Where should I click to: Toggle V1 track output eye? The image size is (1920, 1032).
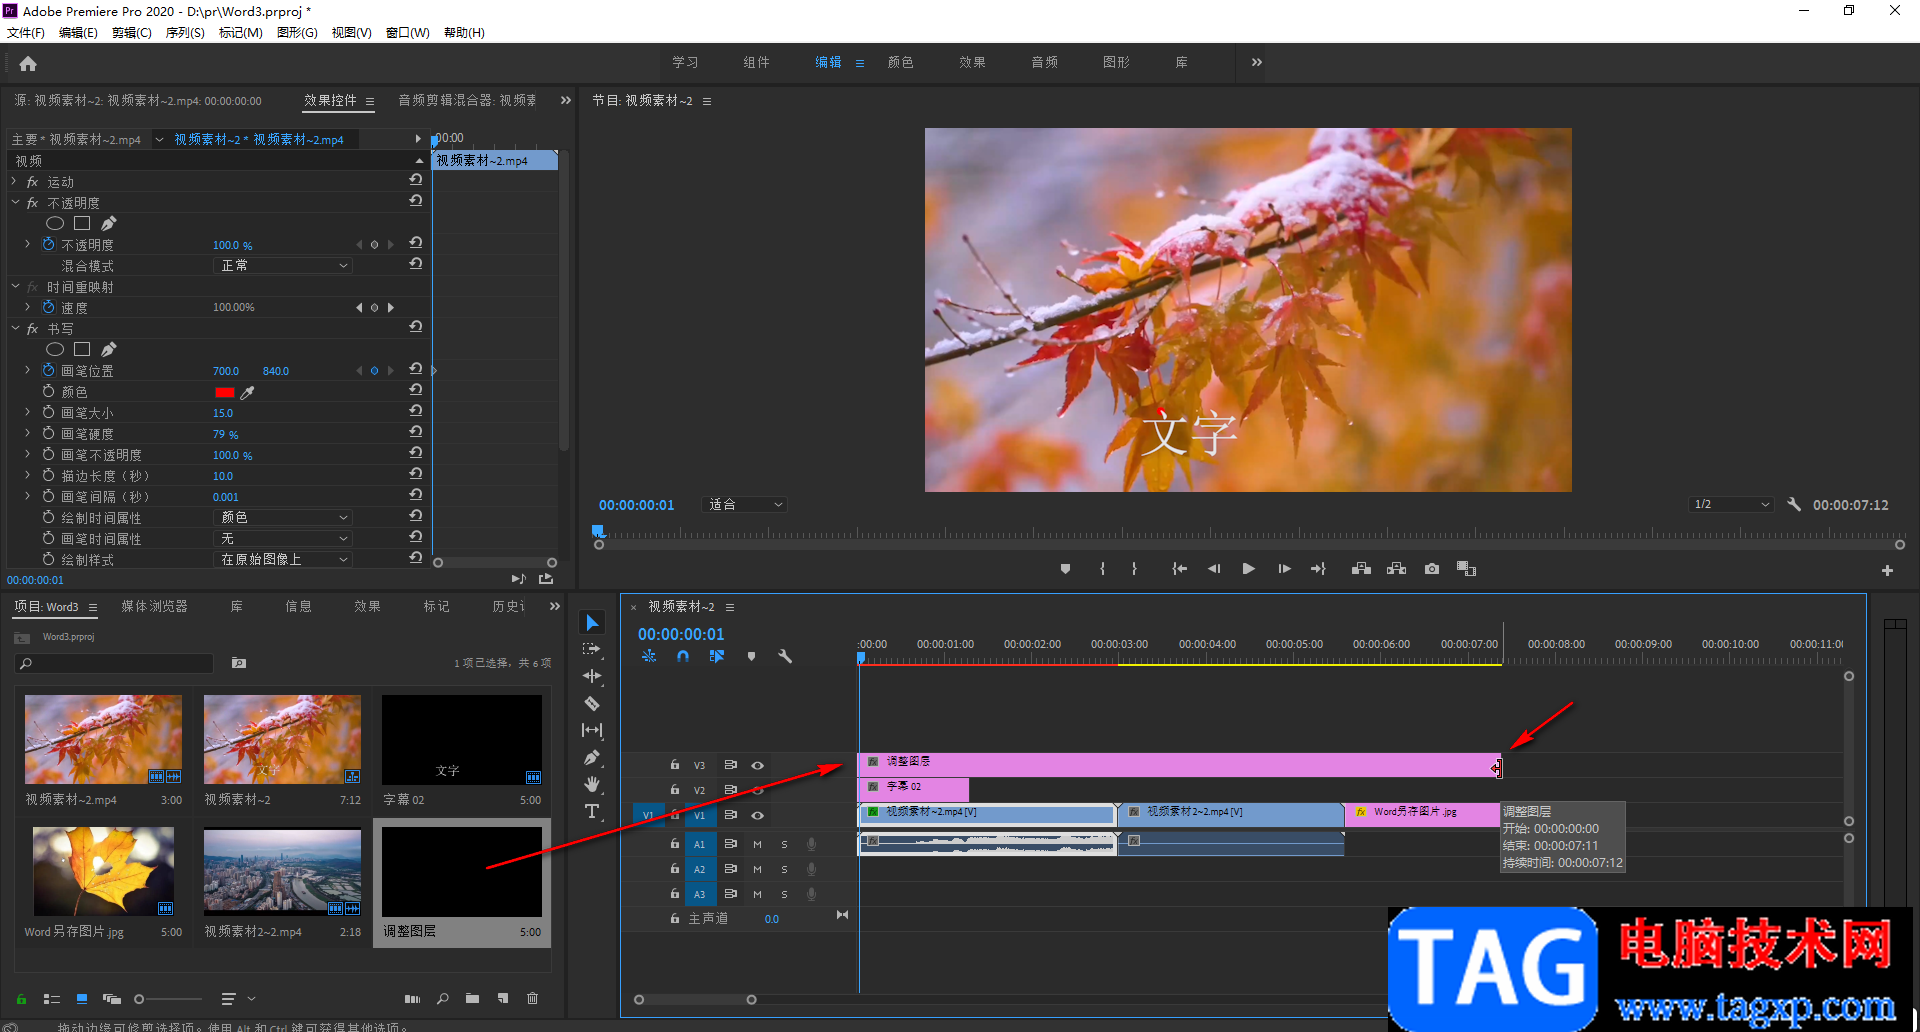[757, 815]
